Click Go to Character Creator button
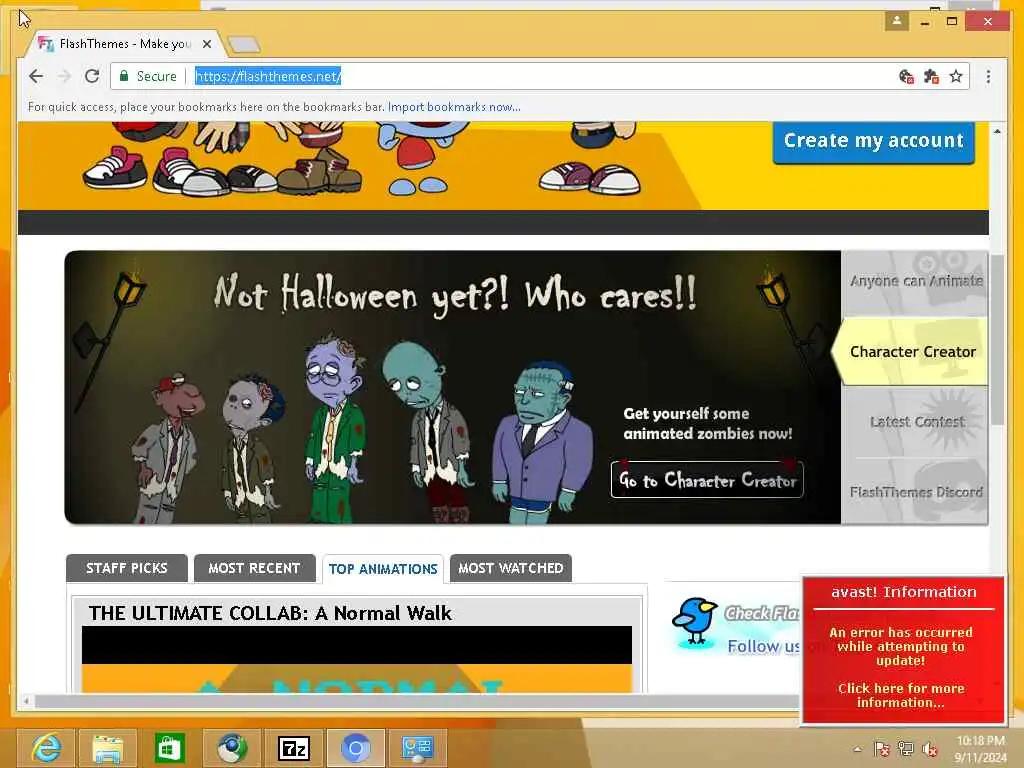Image resolution: width=1024 pixels, height=768 pixels. coord(707,480)
